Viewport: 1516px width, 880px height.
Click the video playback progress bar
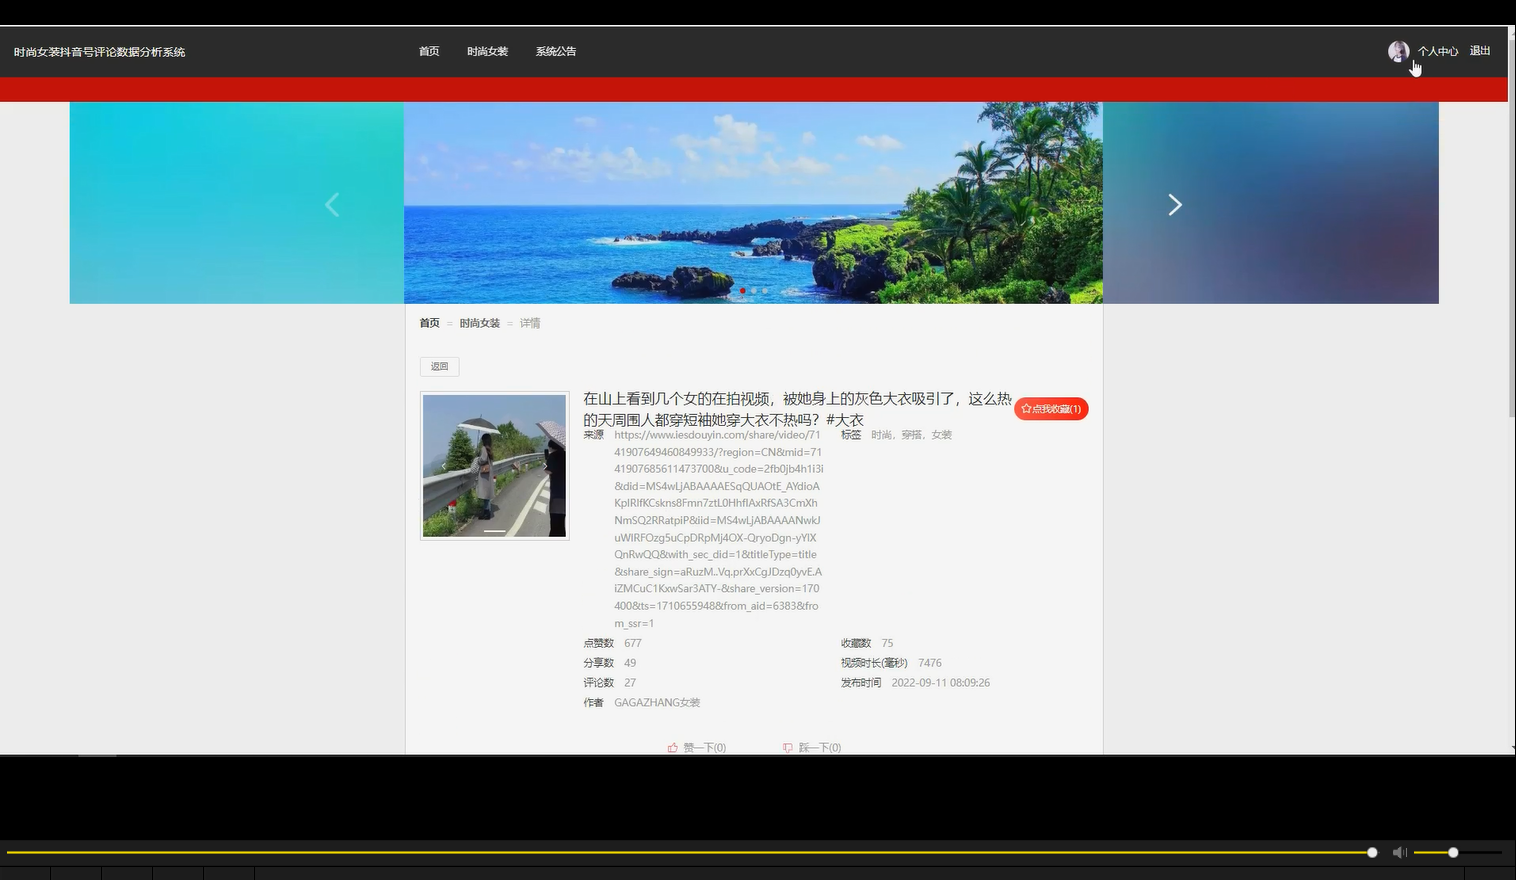point(690,852)
